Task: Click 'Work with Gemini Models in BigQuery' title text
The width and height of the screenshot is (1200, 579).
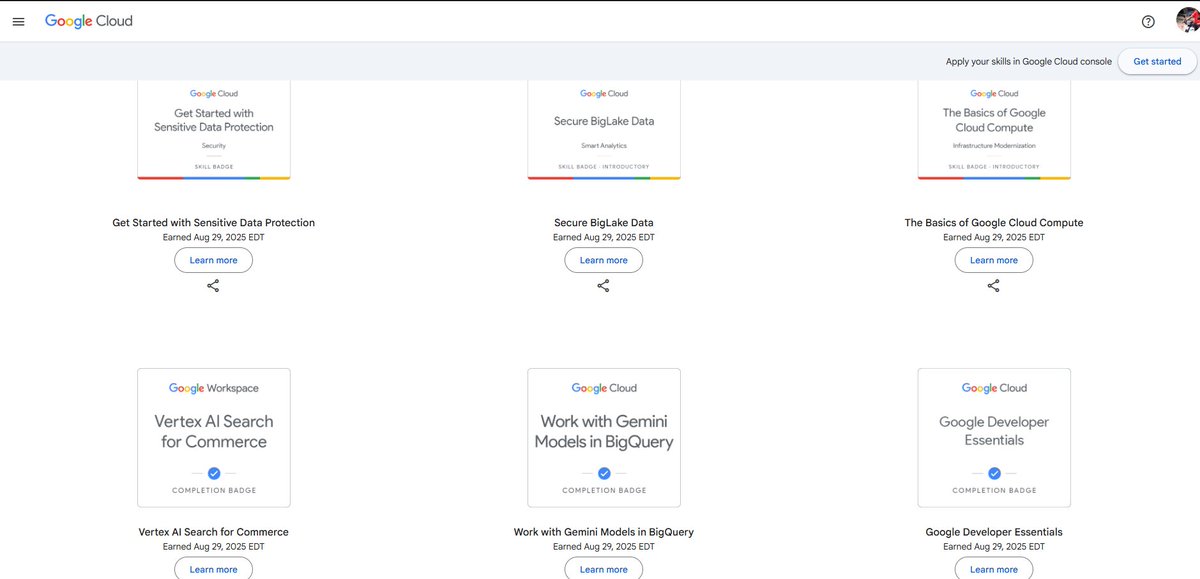Action: coord(604,532)
